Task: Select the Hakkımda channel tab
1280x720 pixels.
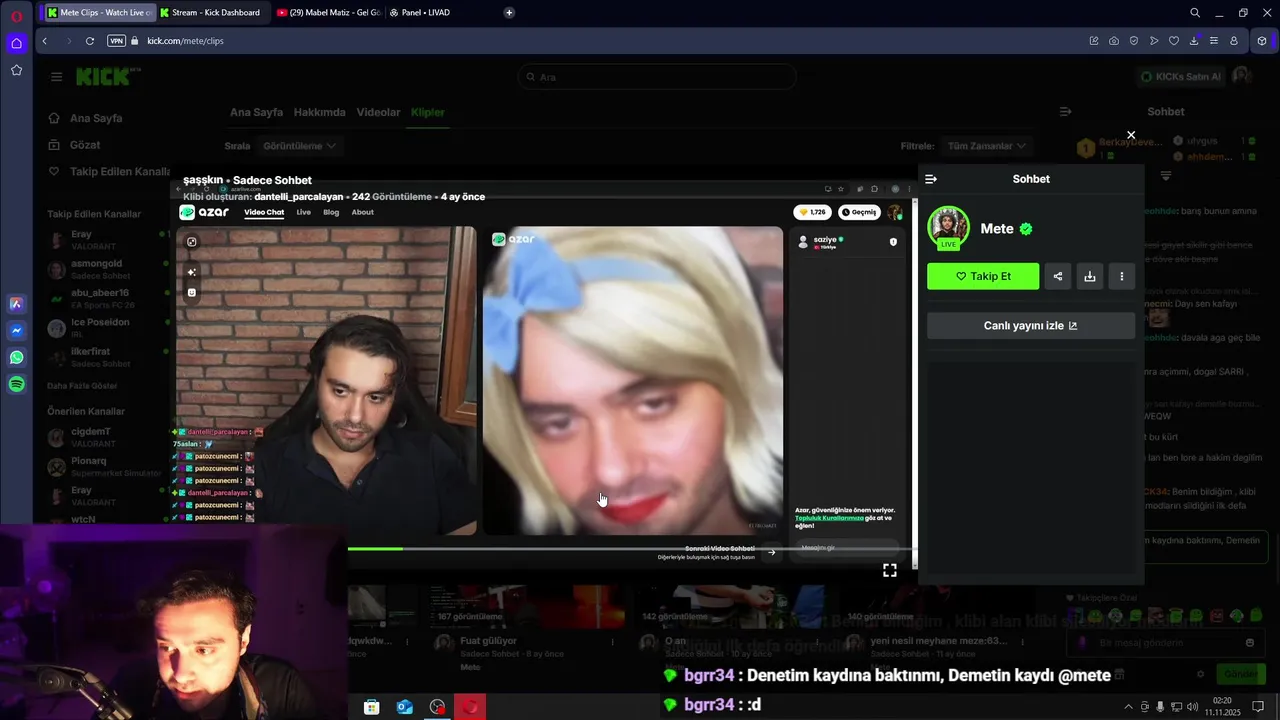Action: pyautogui.click(x=320, y=112)
